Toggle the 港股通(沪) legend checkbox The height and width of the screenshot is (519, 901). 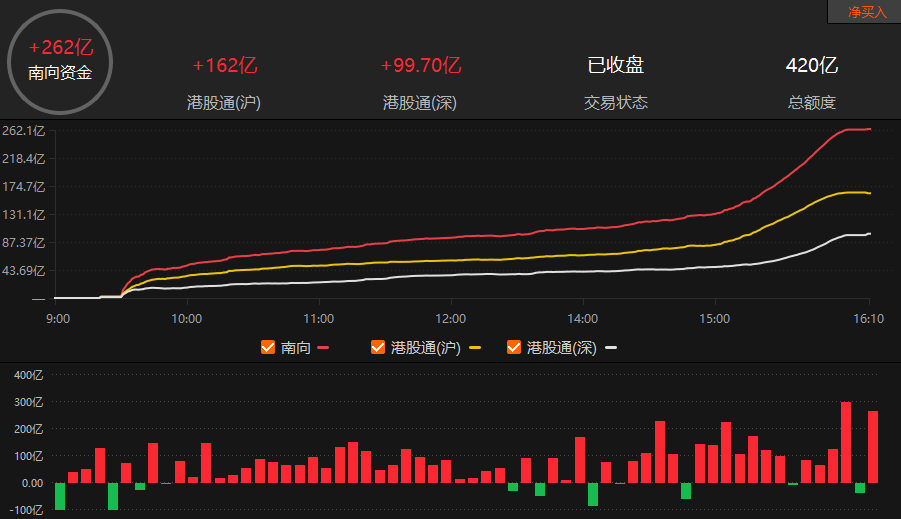click(x=378, y=348)
